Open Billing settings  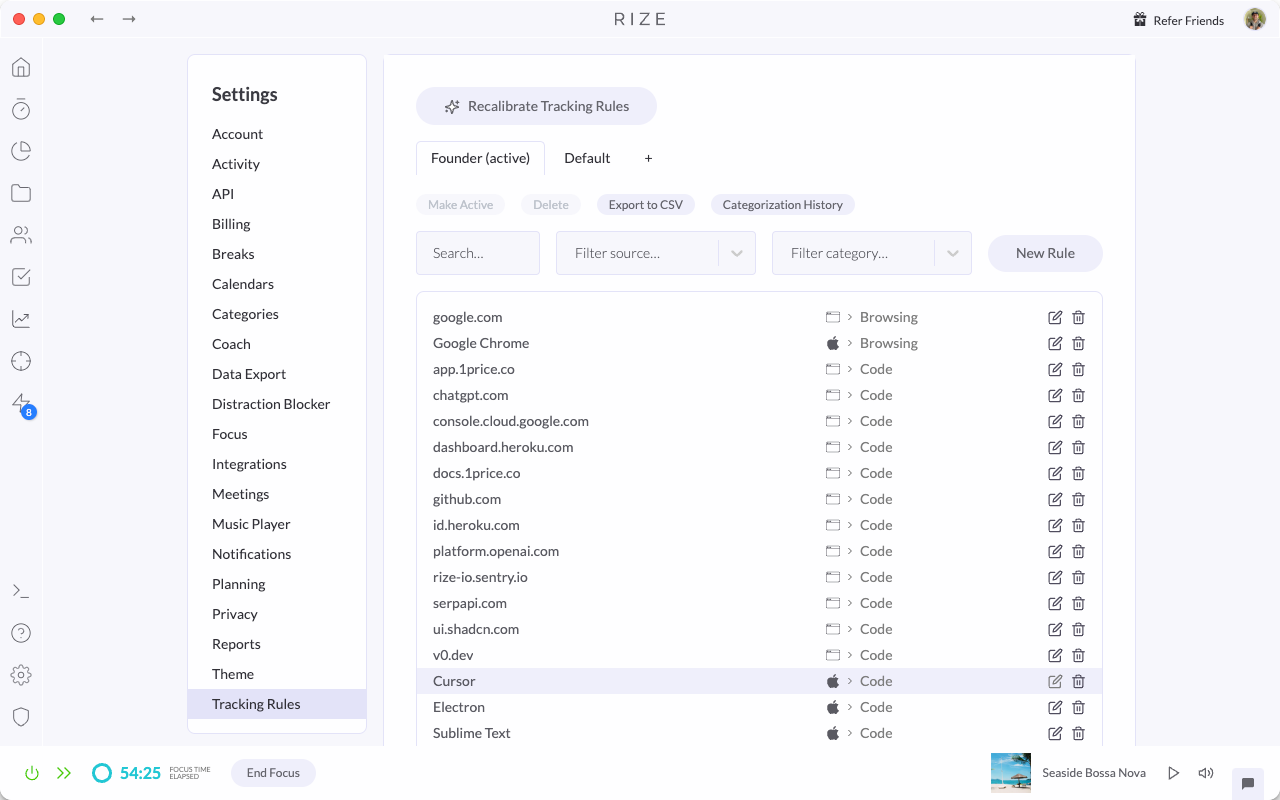point(231,224)
